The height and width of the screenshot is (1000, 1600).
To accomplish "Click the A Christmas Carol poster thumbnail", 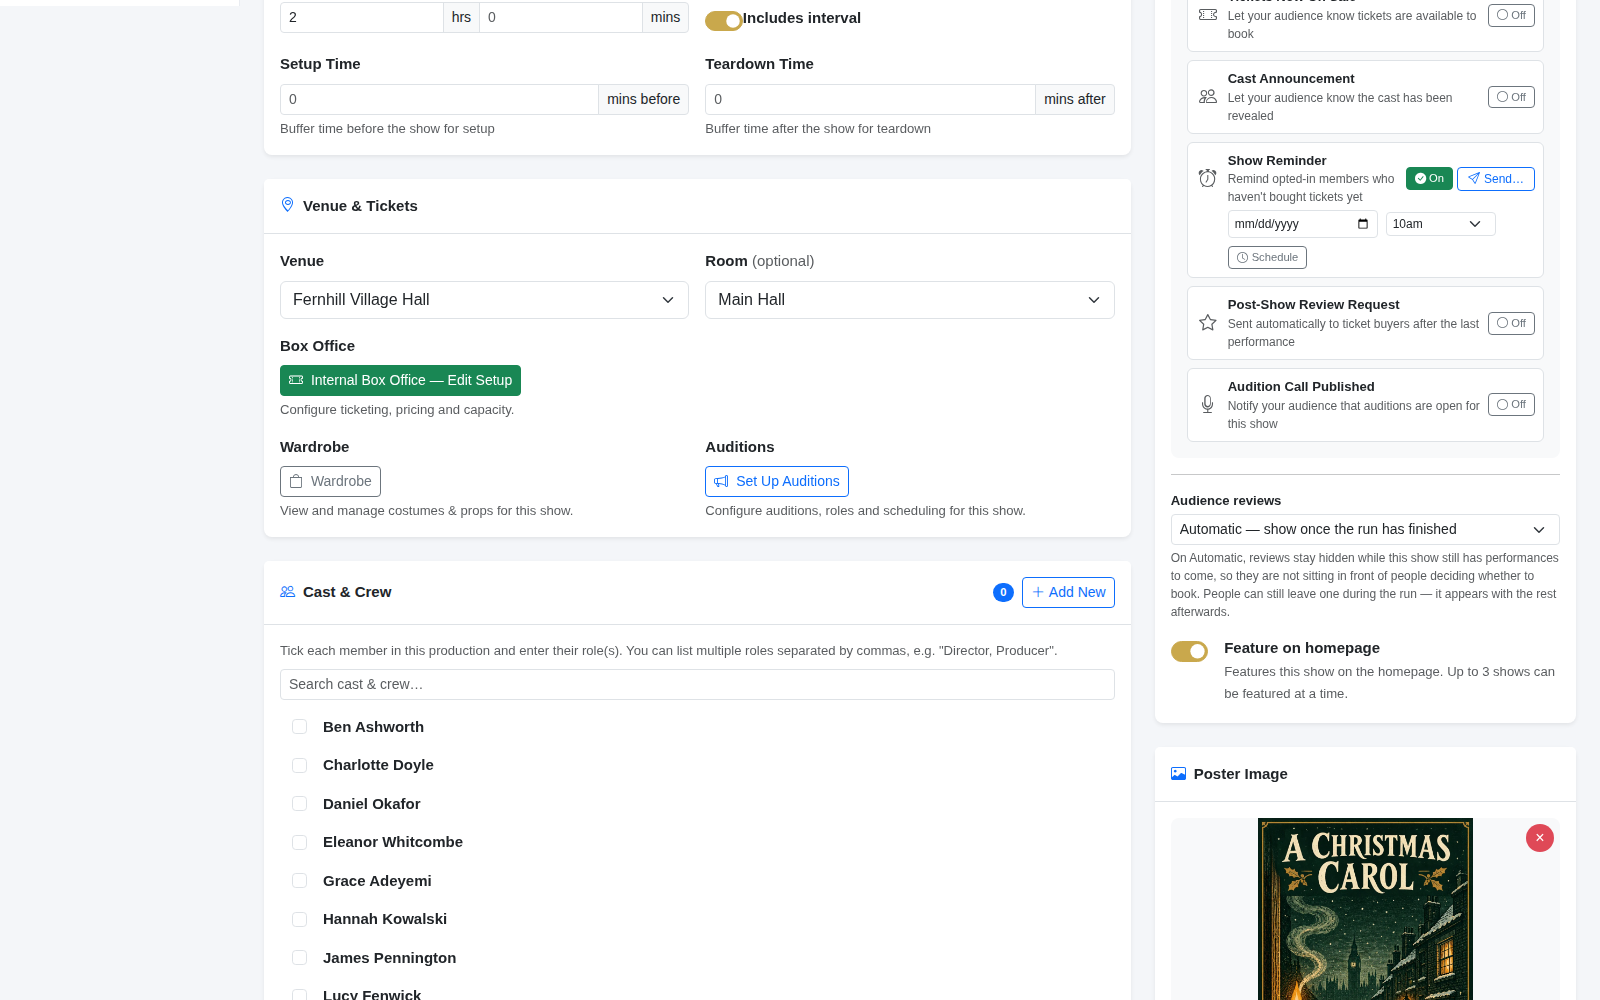I will pos(1365,909).
